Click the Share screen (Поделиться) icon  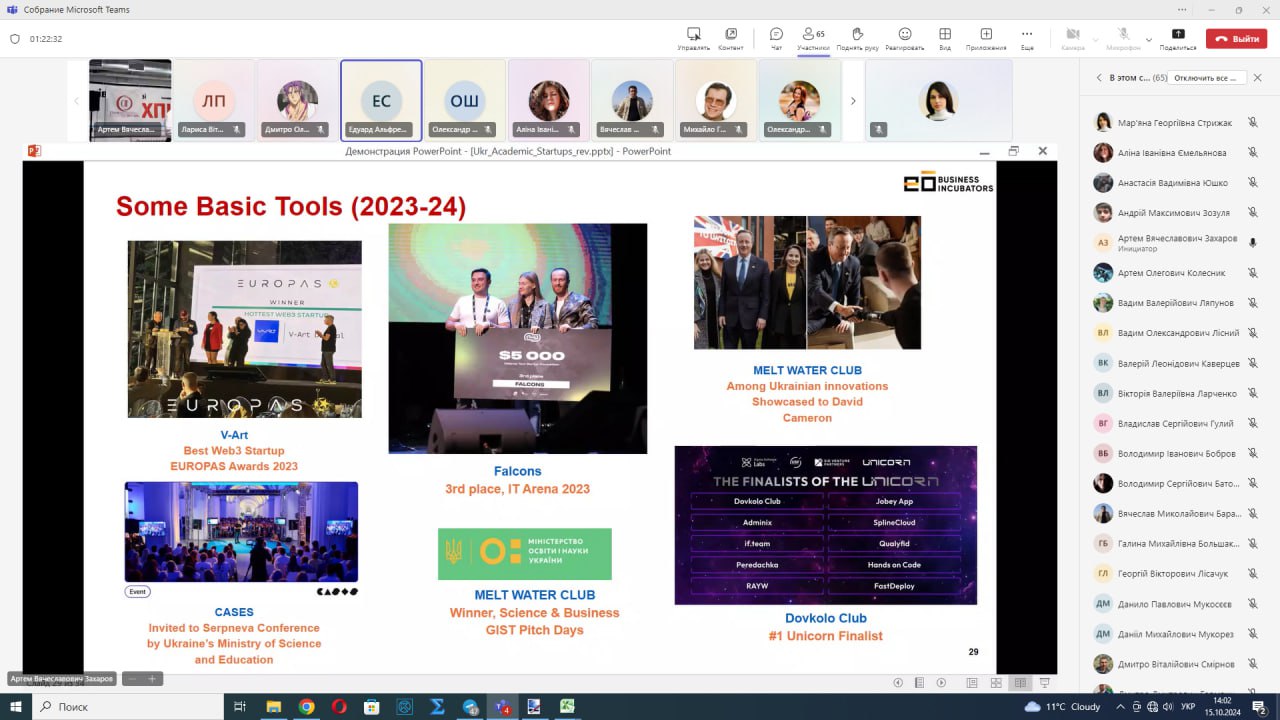click(x=1177, y=38)
